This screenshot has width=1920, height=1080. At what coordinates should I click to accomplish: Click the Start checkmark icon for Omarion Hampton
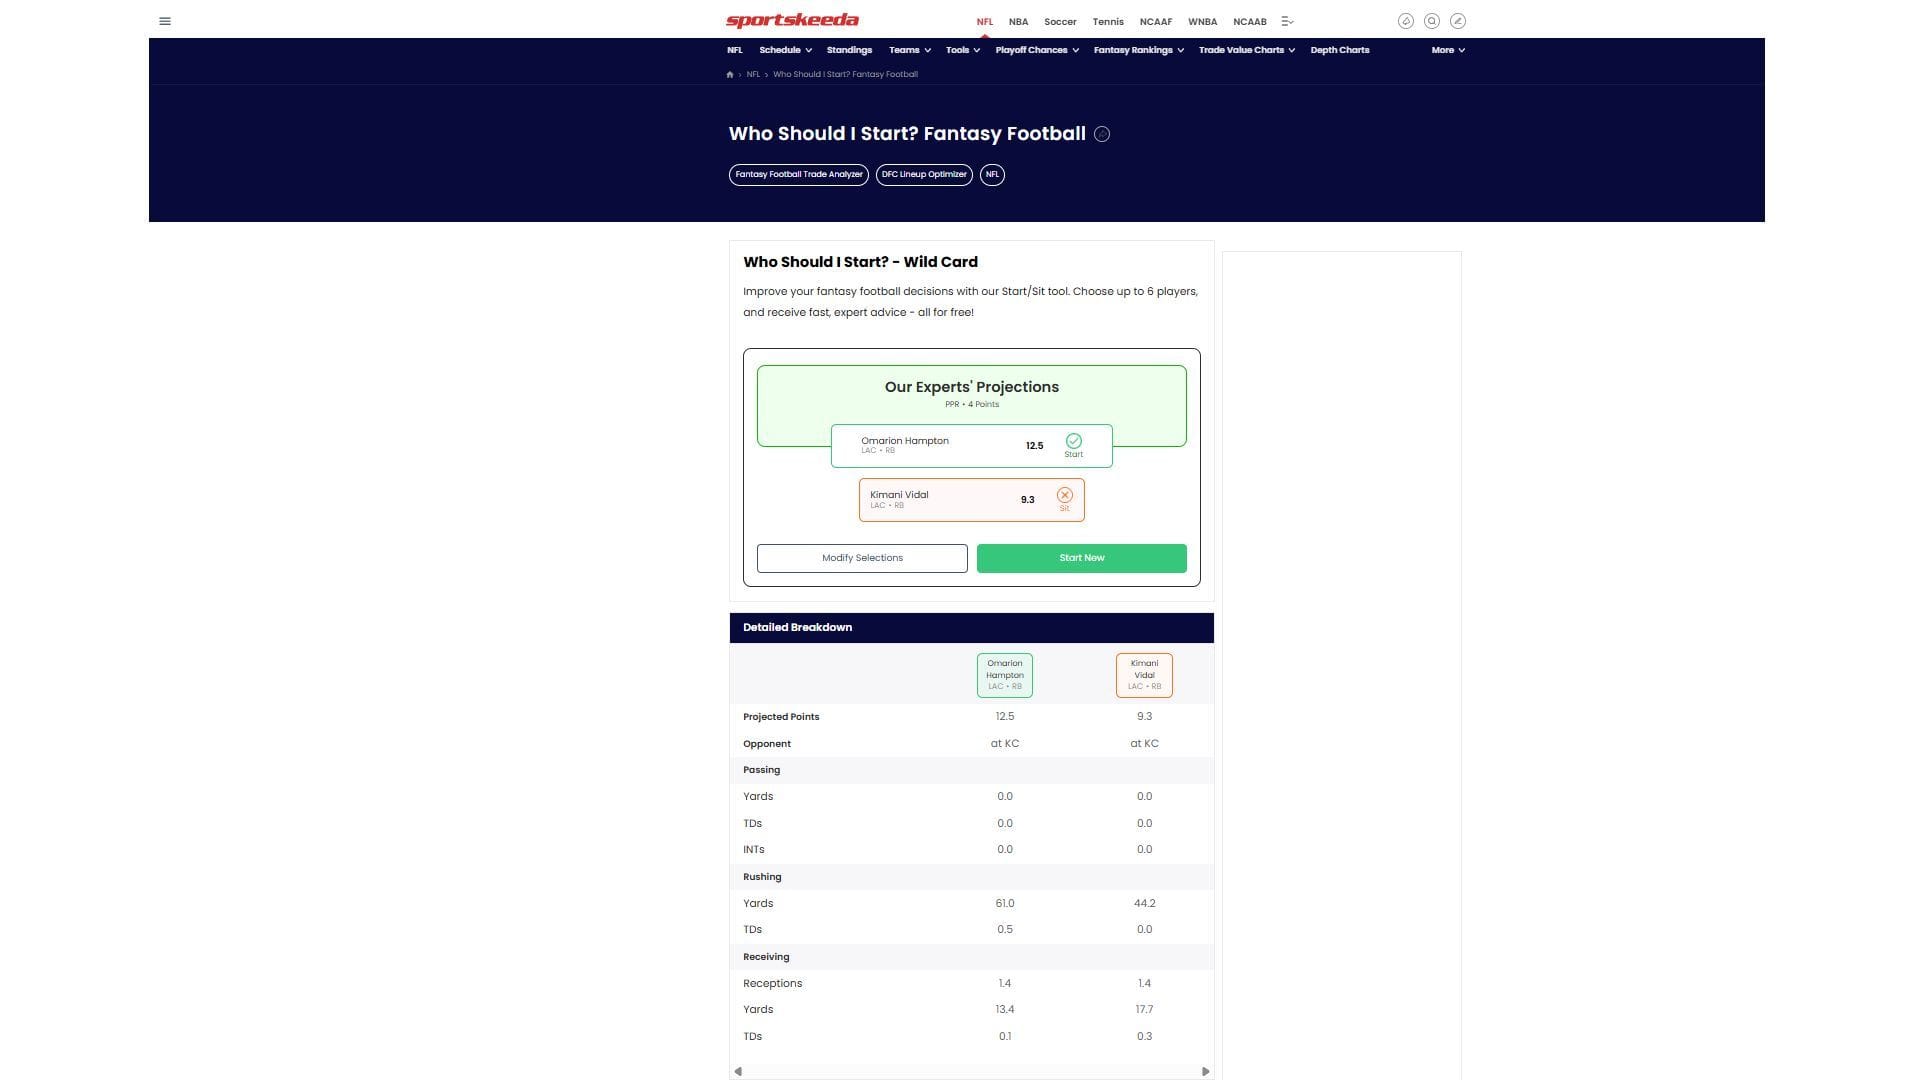point(1073,442)
